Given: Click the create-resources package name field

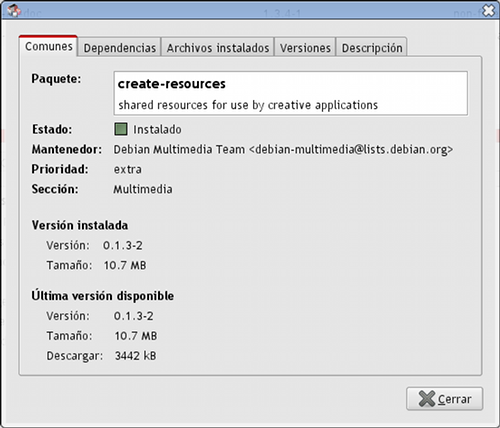Looking at the screenshot, I should point(291,93).
